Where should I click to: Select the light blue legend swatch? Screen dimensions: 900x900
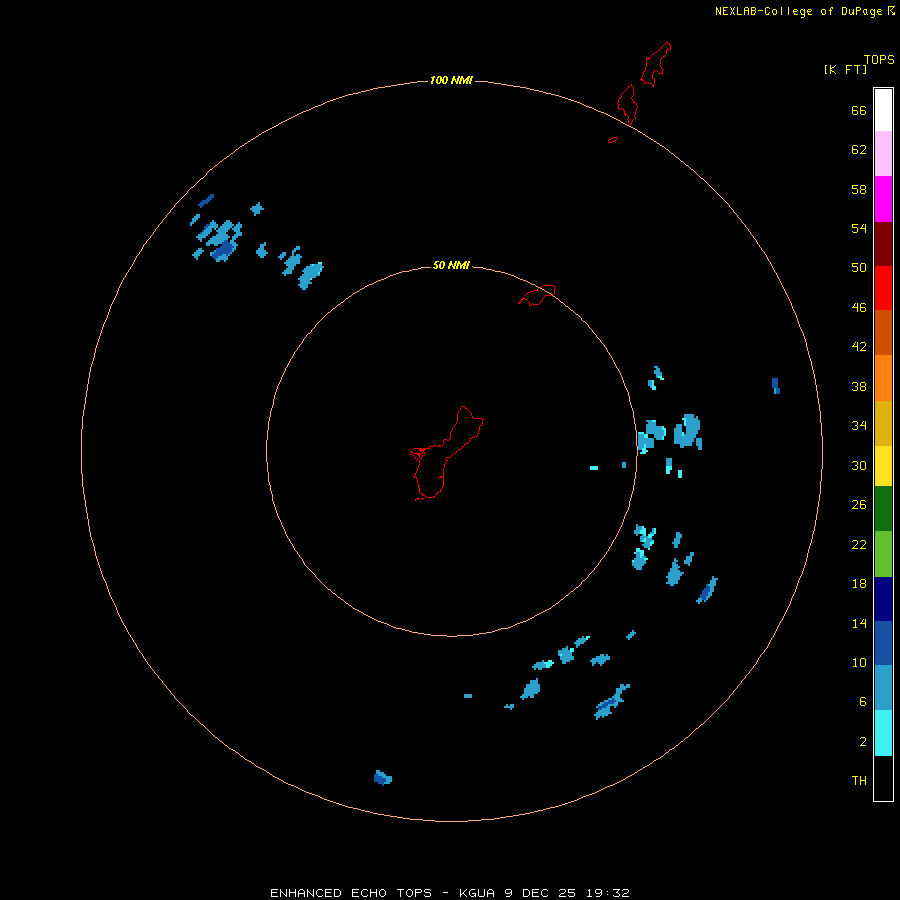click(x=883, y=688)
